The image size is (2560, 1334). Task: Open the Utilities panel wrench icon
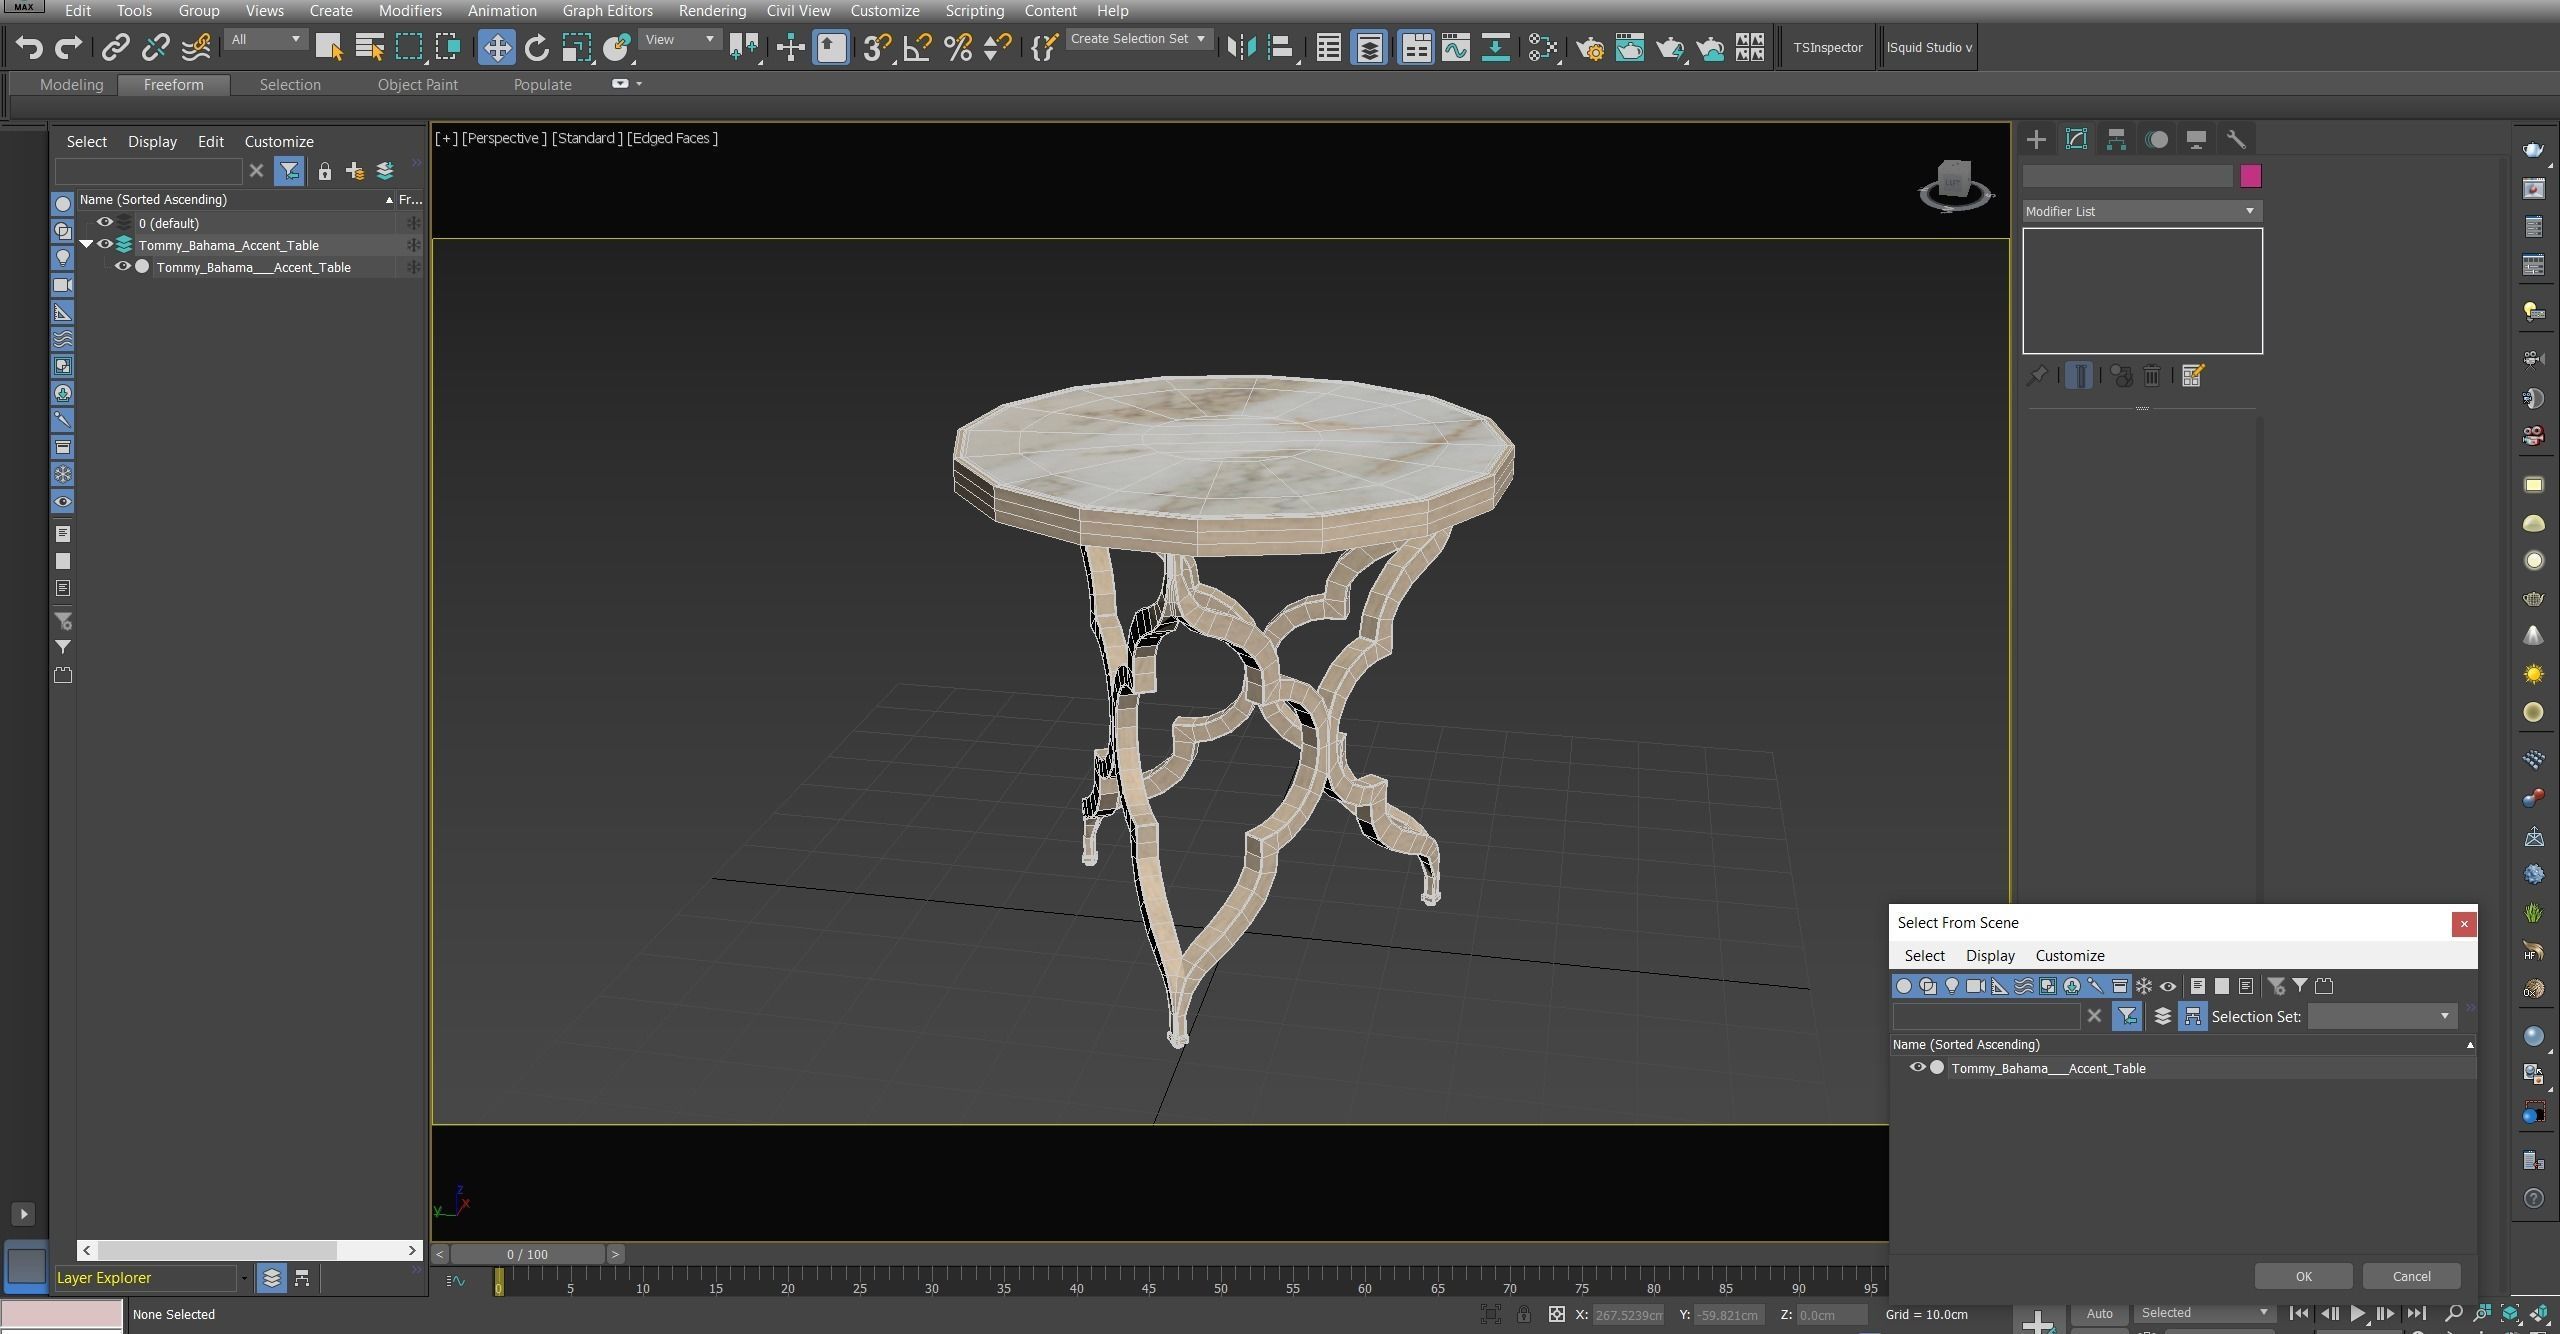[2236, 139]
